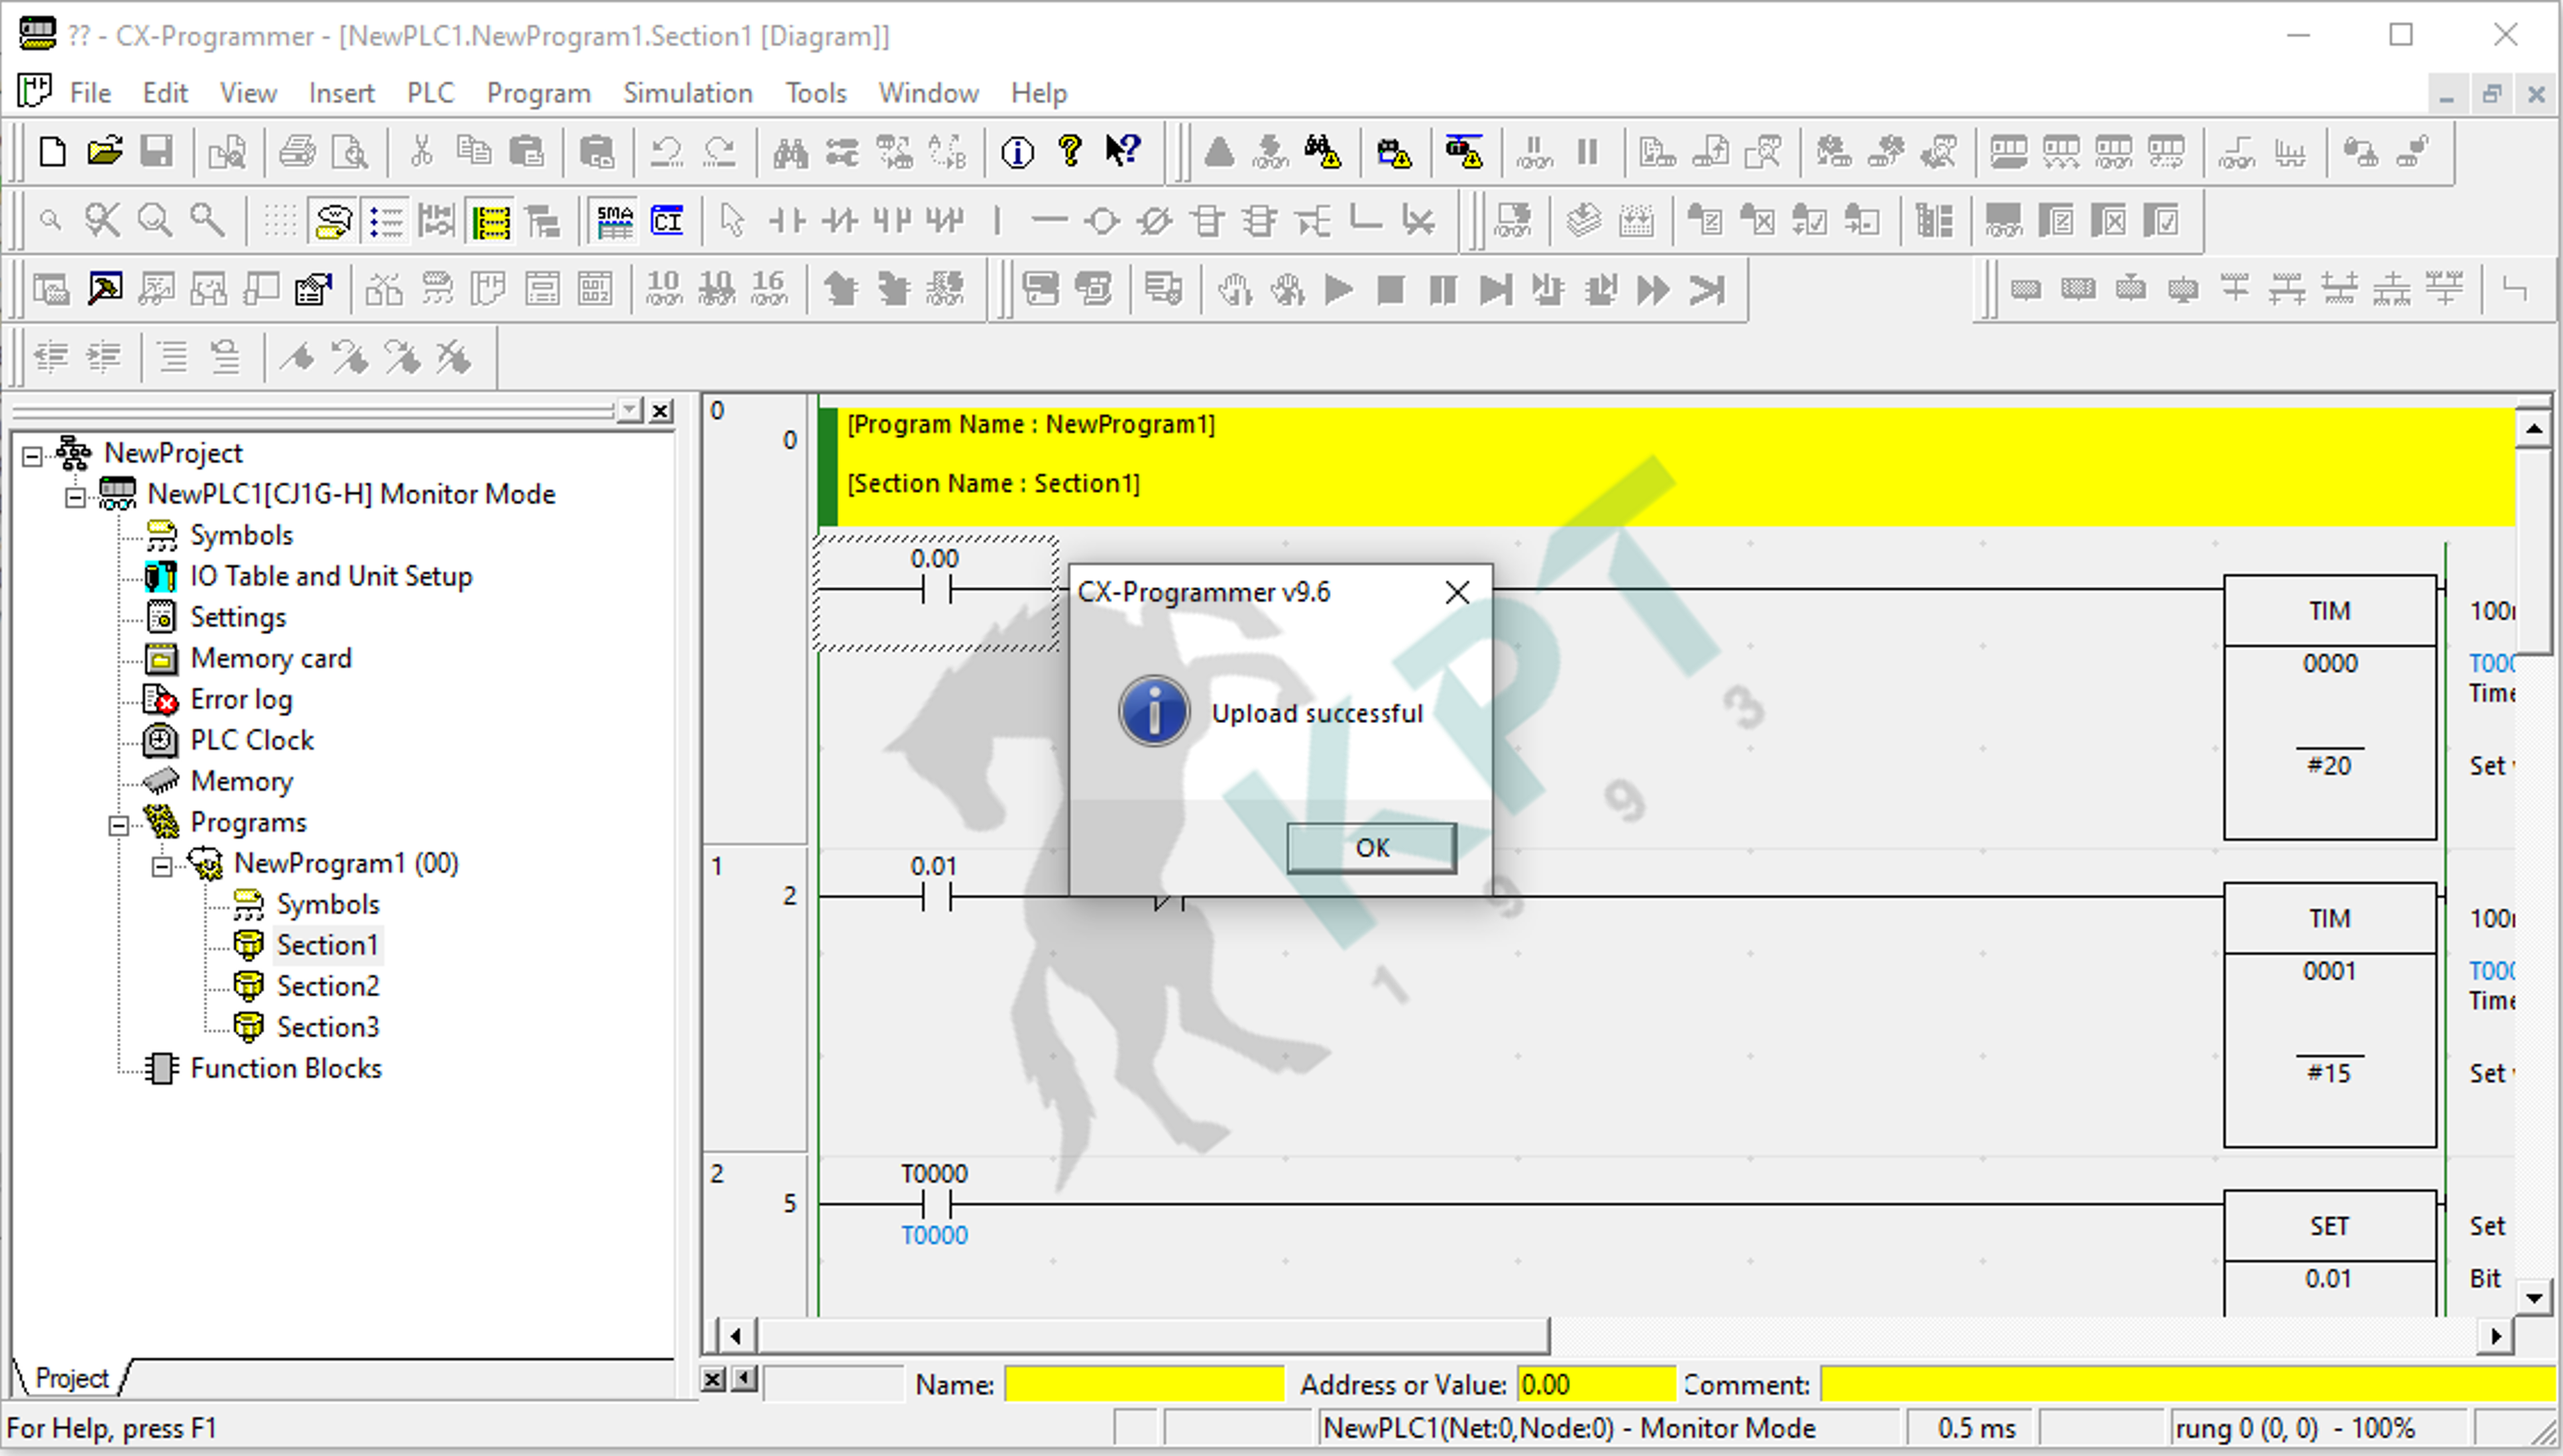2563x1456 pixels.
Task: Click the simulation Step Run button
Action: pos(1495,290)
